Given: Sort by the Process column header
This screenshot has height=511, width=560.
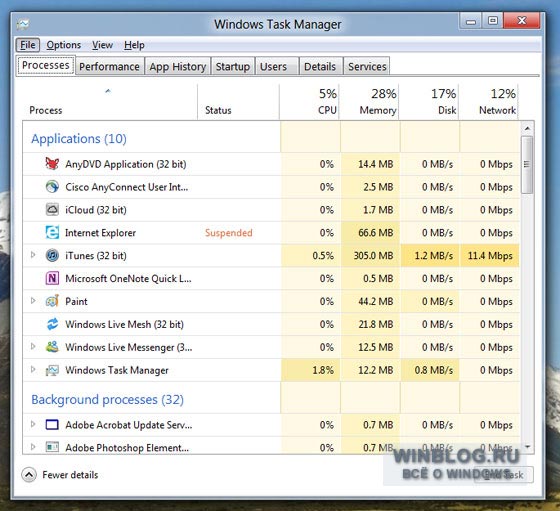Looking at the screenshot, I should click(109, 102).
